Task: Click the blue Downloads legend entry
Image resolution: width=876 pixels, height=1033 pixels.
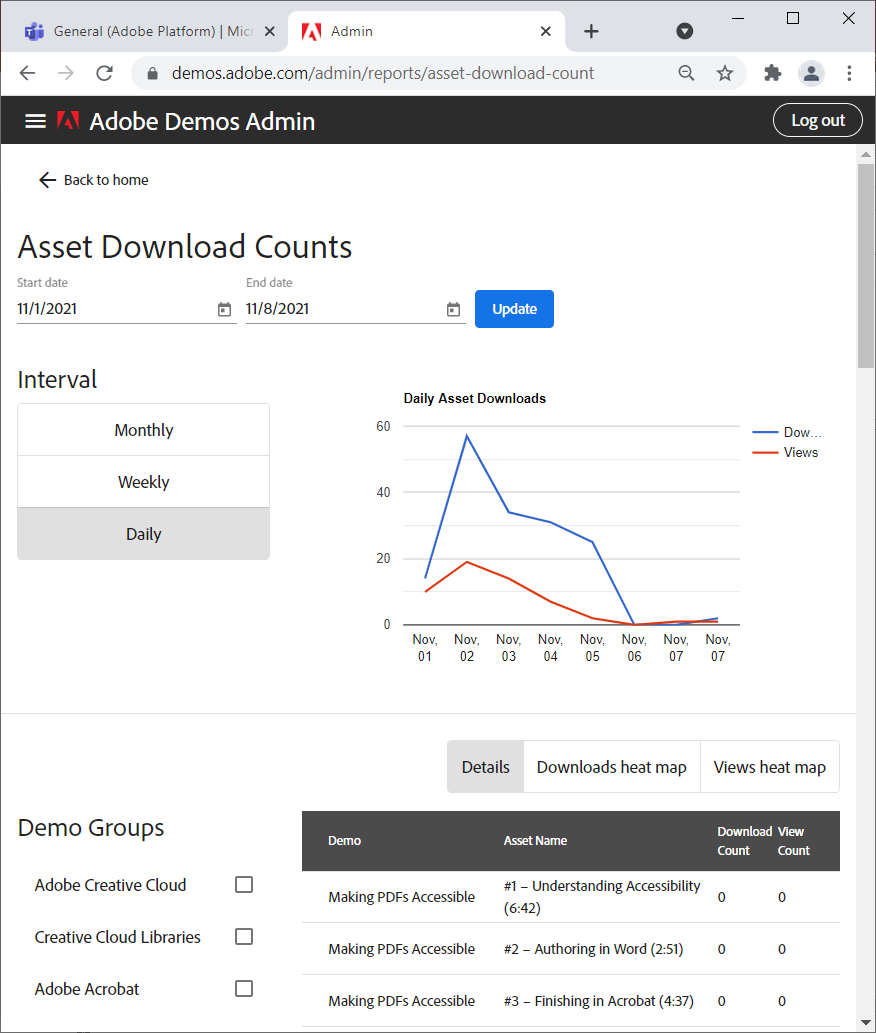Action: 787,432
